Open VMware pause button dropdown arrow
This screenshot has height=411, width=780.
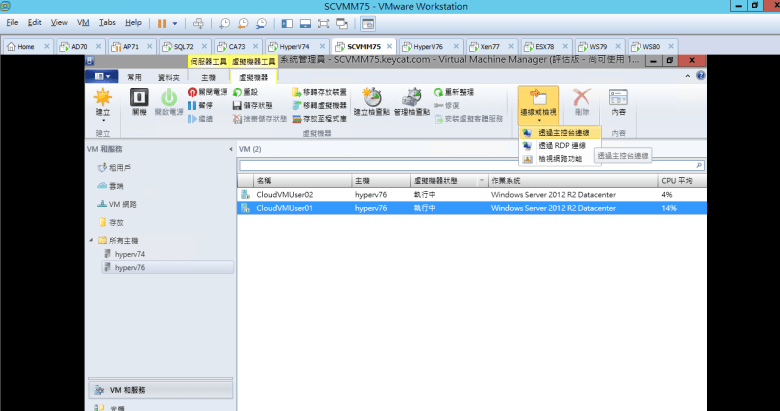(x=176, y=22)
